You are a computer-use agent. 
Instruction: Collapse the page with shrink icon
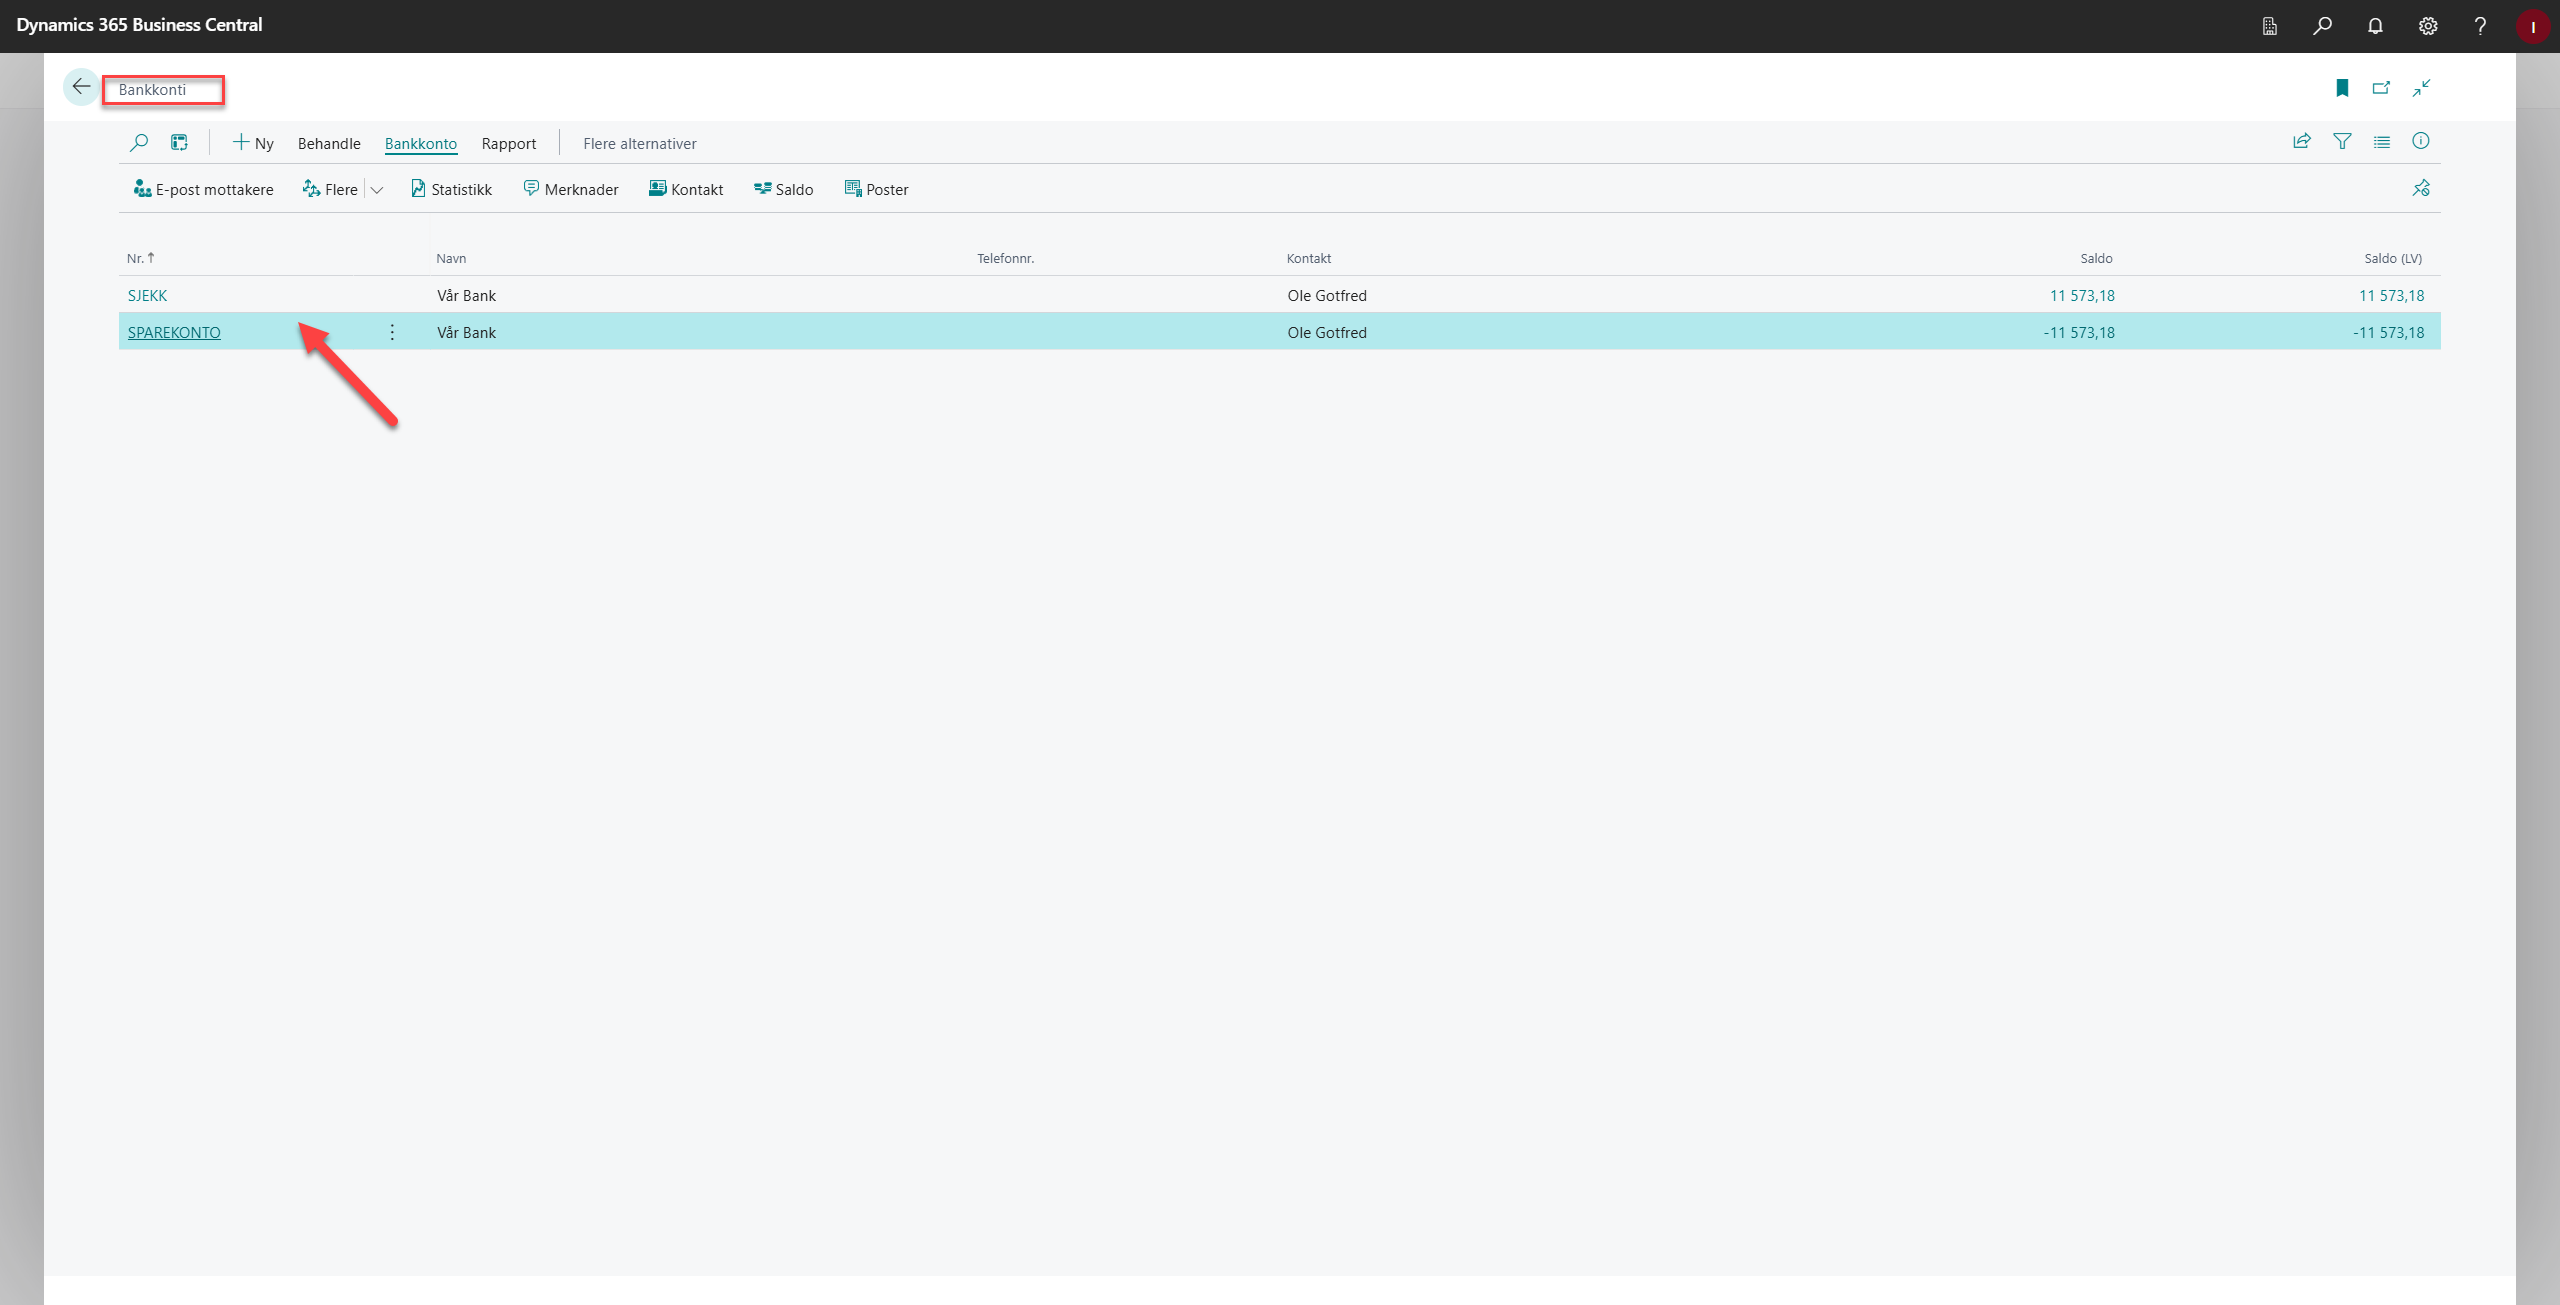(x=2421, y=88)
